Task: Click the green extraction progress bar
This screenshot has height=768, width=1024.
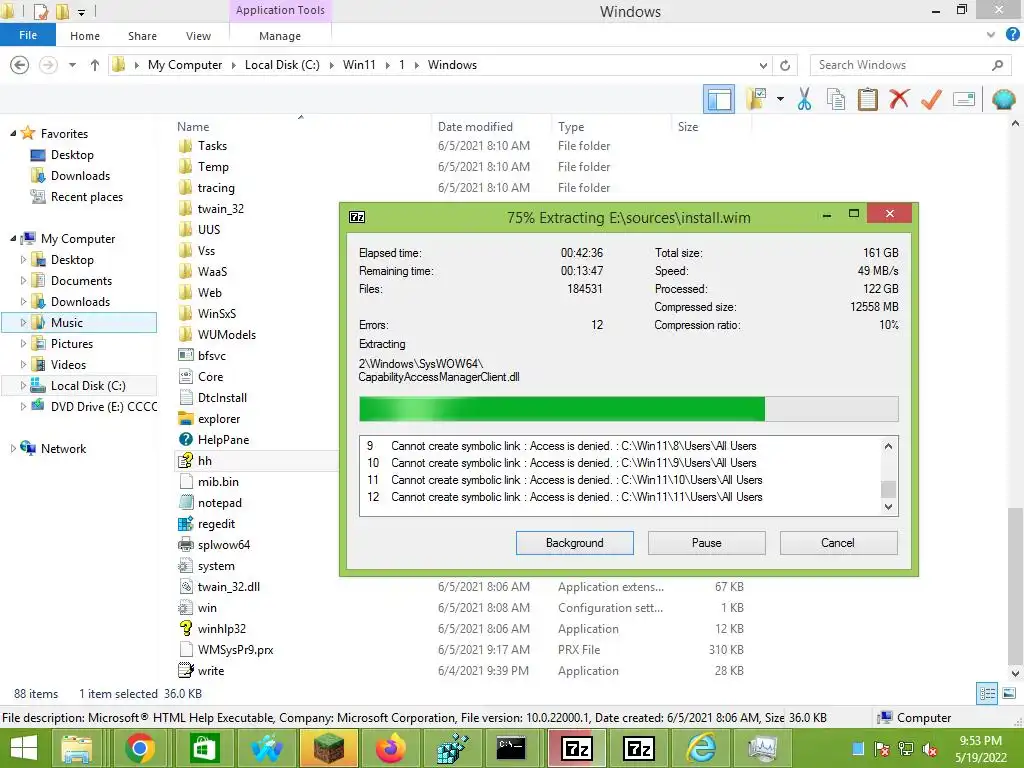Action: 628,409
